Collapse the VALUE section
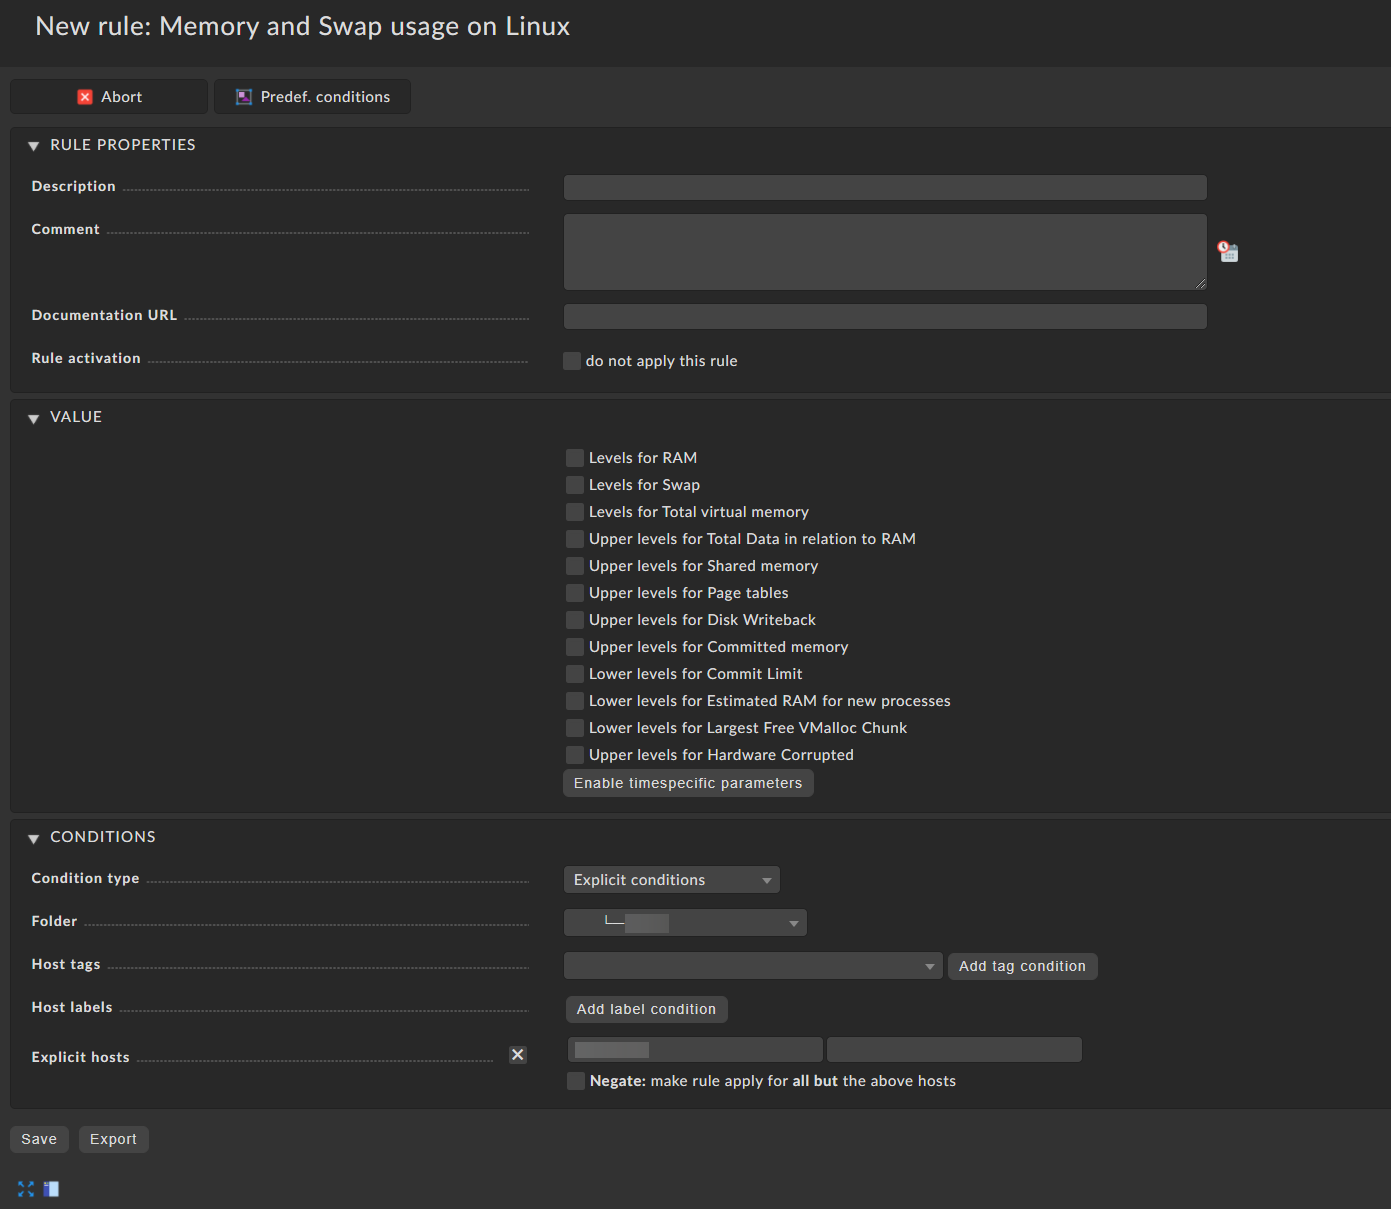This screenshot has width=1391, height=1209. pos(34,417)
